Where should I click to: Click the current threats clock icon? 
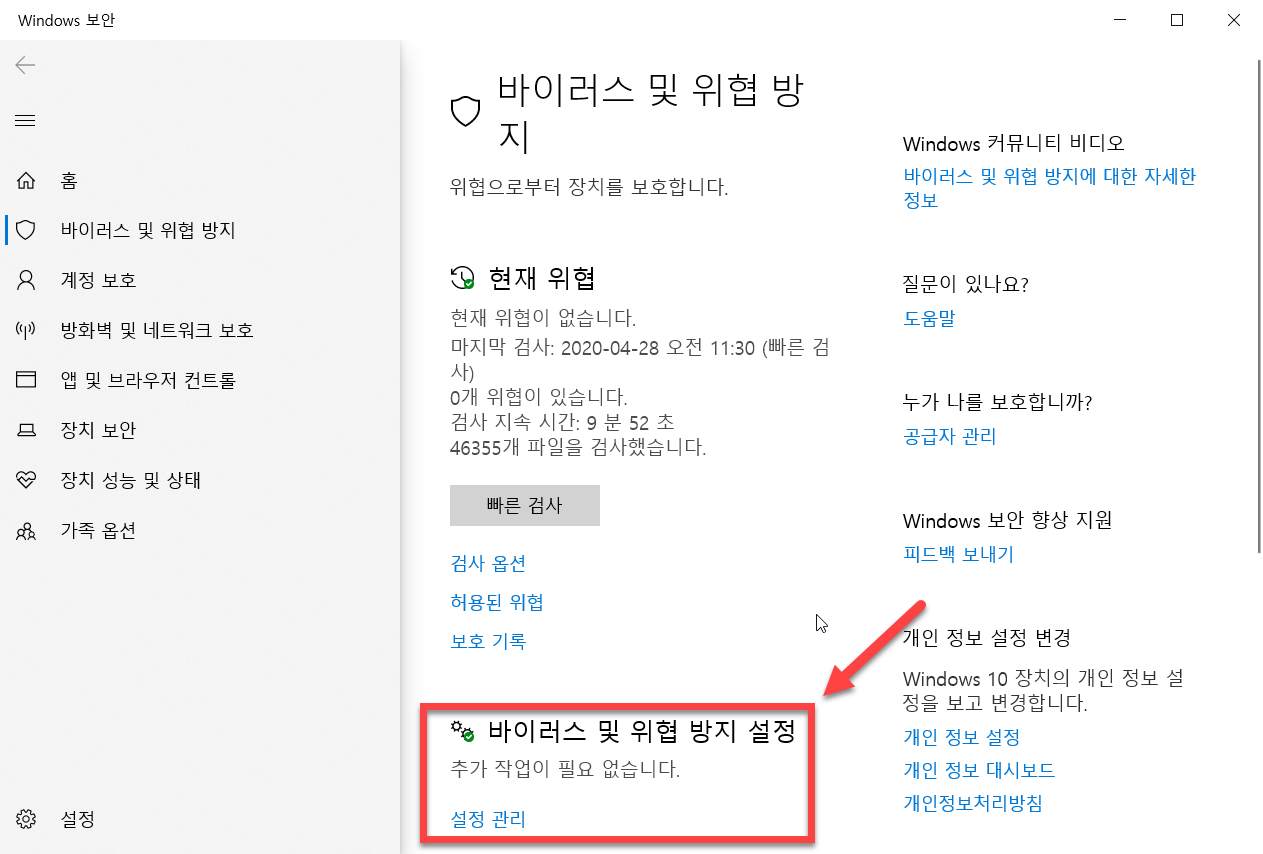point(462,278)
